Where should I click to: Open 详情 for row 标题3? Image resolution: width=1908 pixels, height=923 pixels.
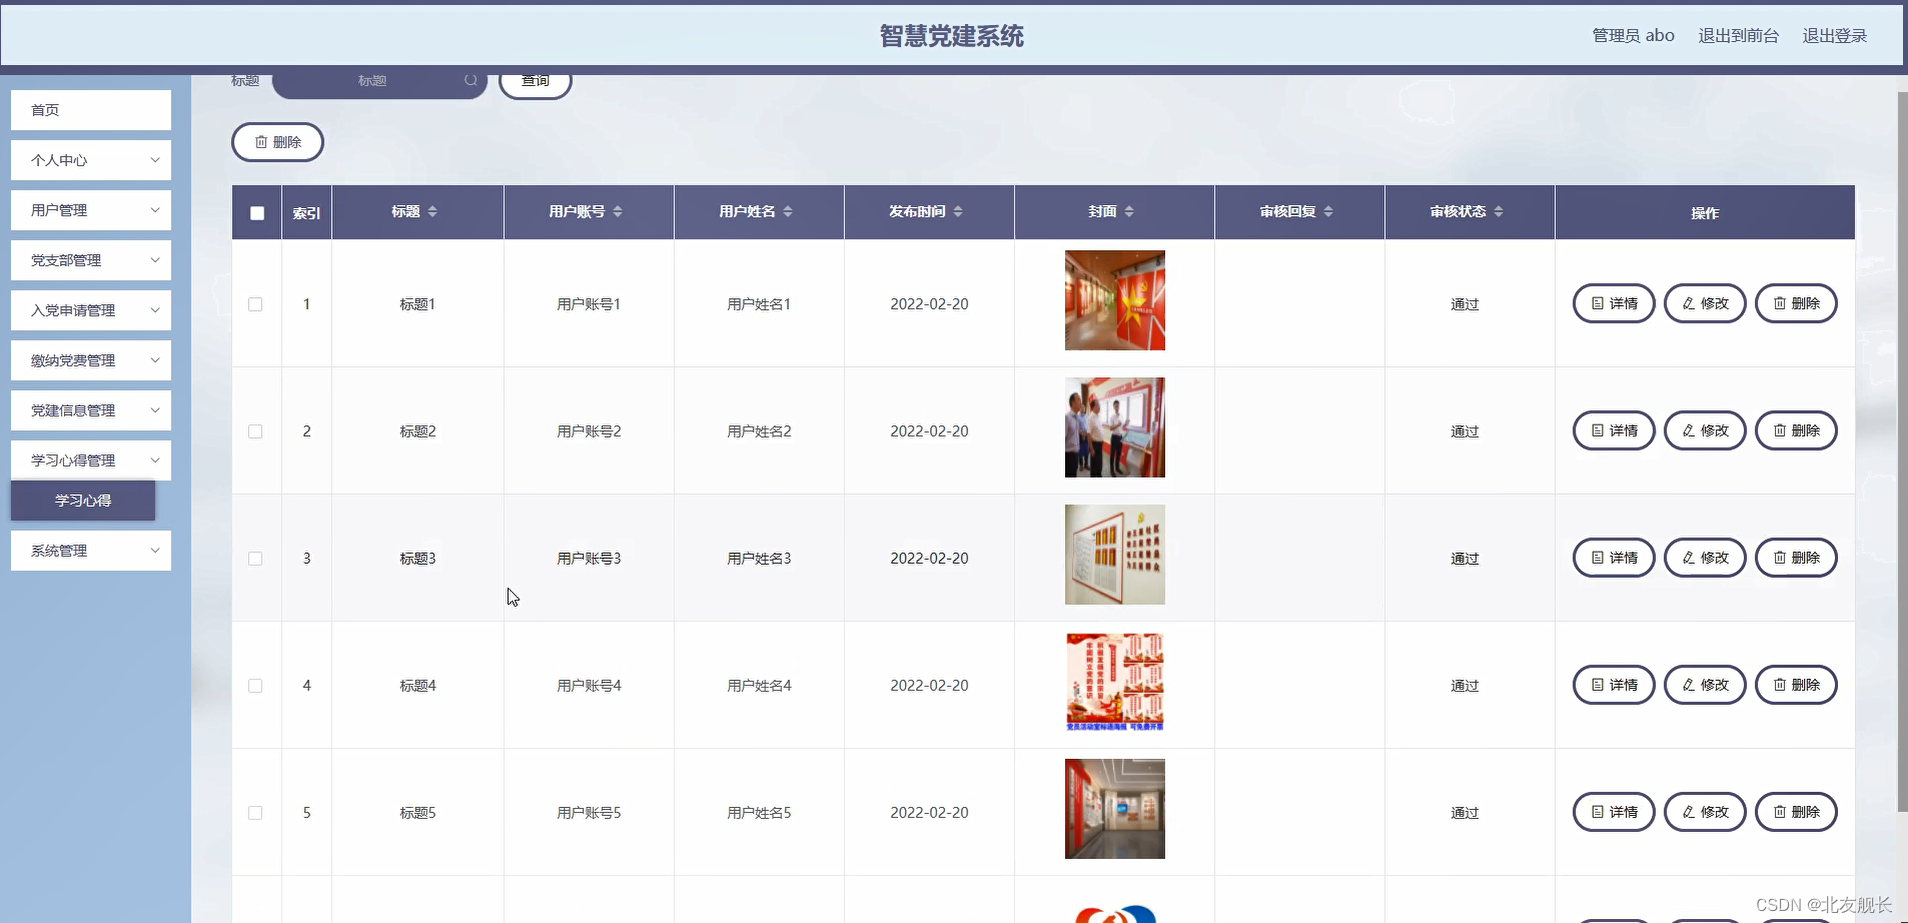click(x=1614, y=557)
